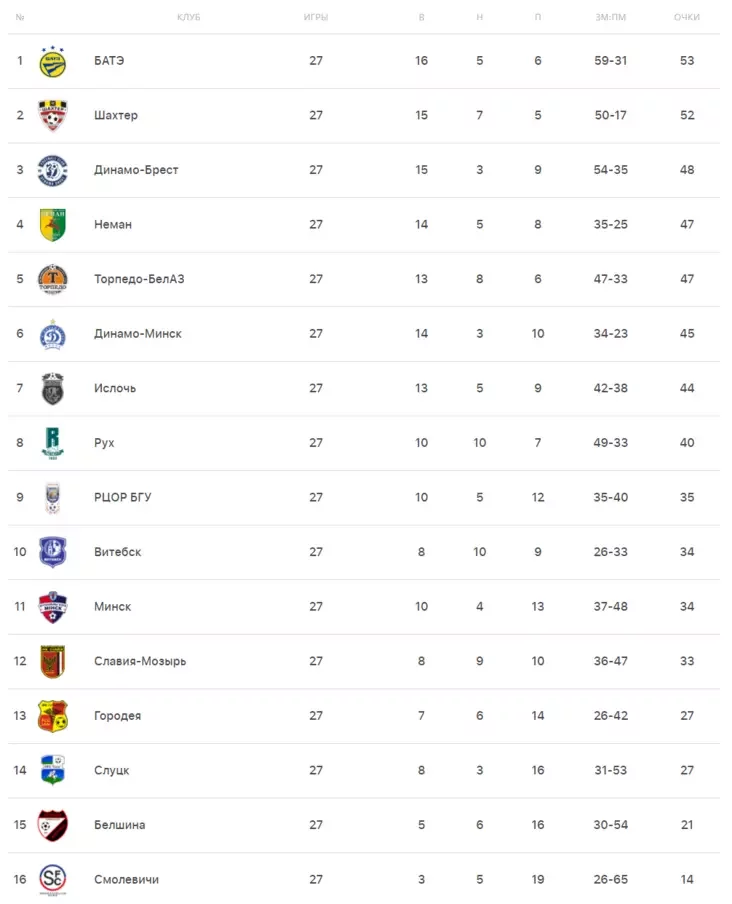
Task: Click the Смолевичи SFC logo
Action: pyautogui.click(x=52, y=879)
